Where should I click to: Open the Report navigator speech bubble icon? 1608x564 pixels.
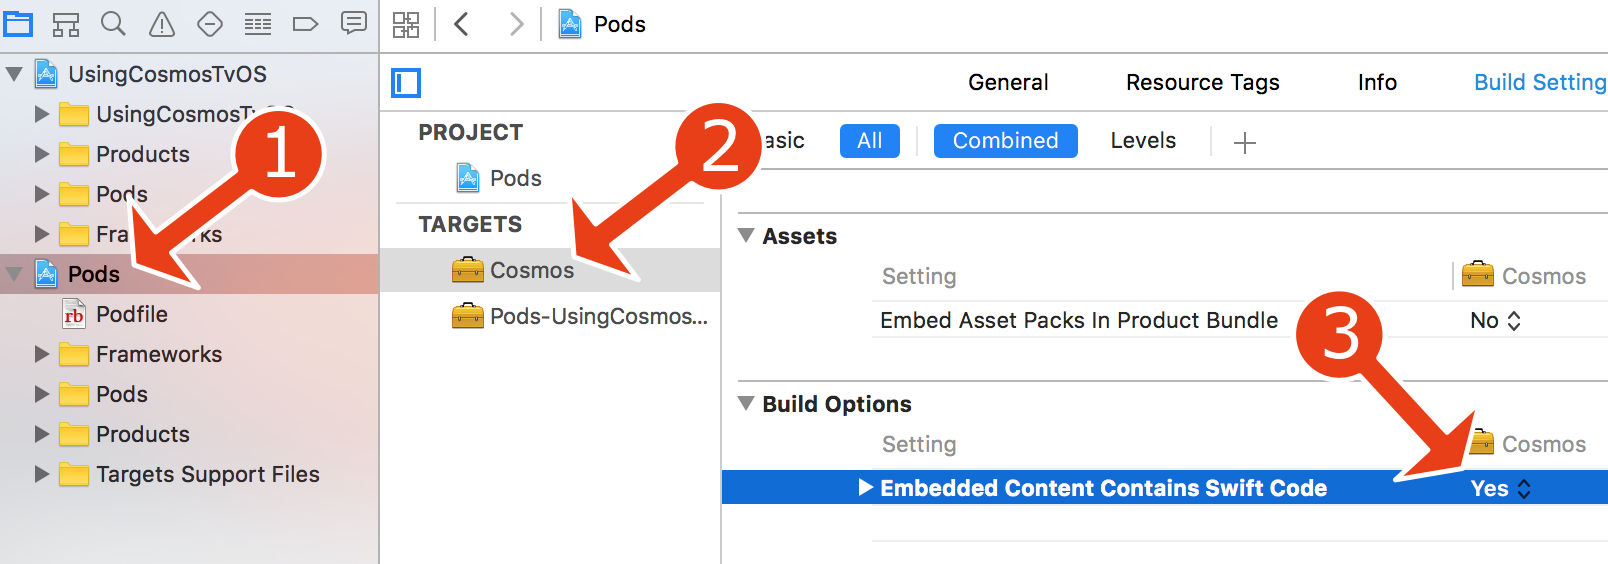[354, 24]
